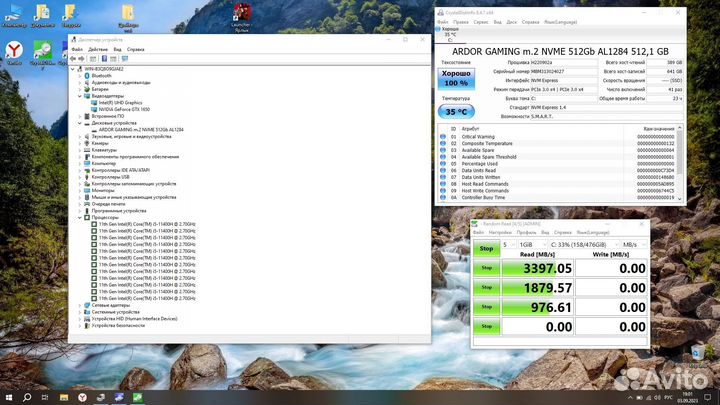The image size is (720, 405).
Task: Open Сервис menu in CrystalDiskInfo
Action: pyautogui.click(x=481, y=22)
